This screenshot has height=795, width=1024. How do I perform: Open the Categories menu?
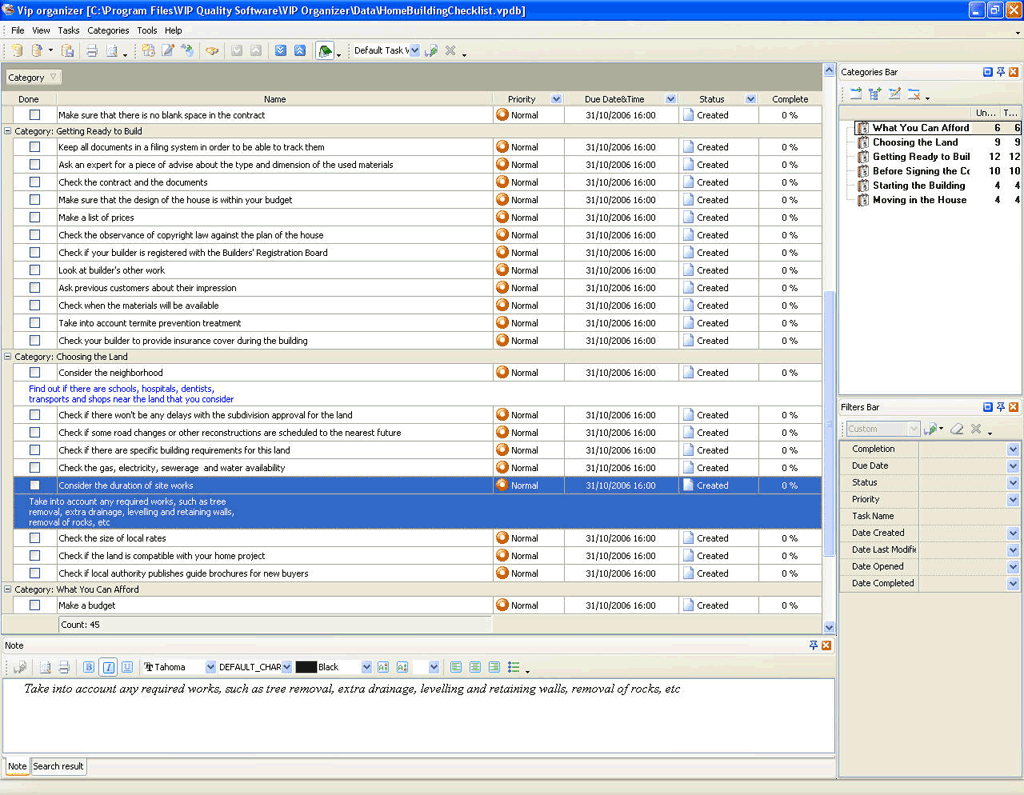[x=108, y=31]
